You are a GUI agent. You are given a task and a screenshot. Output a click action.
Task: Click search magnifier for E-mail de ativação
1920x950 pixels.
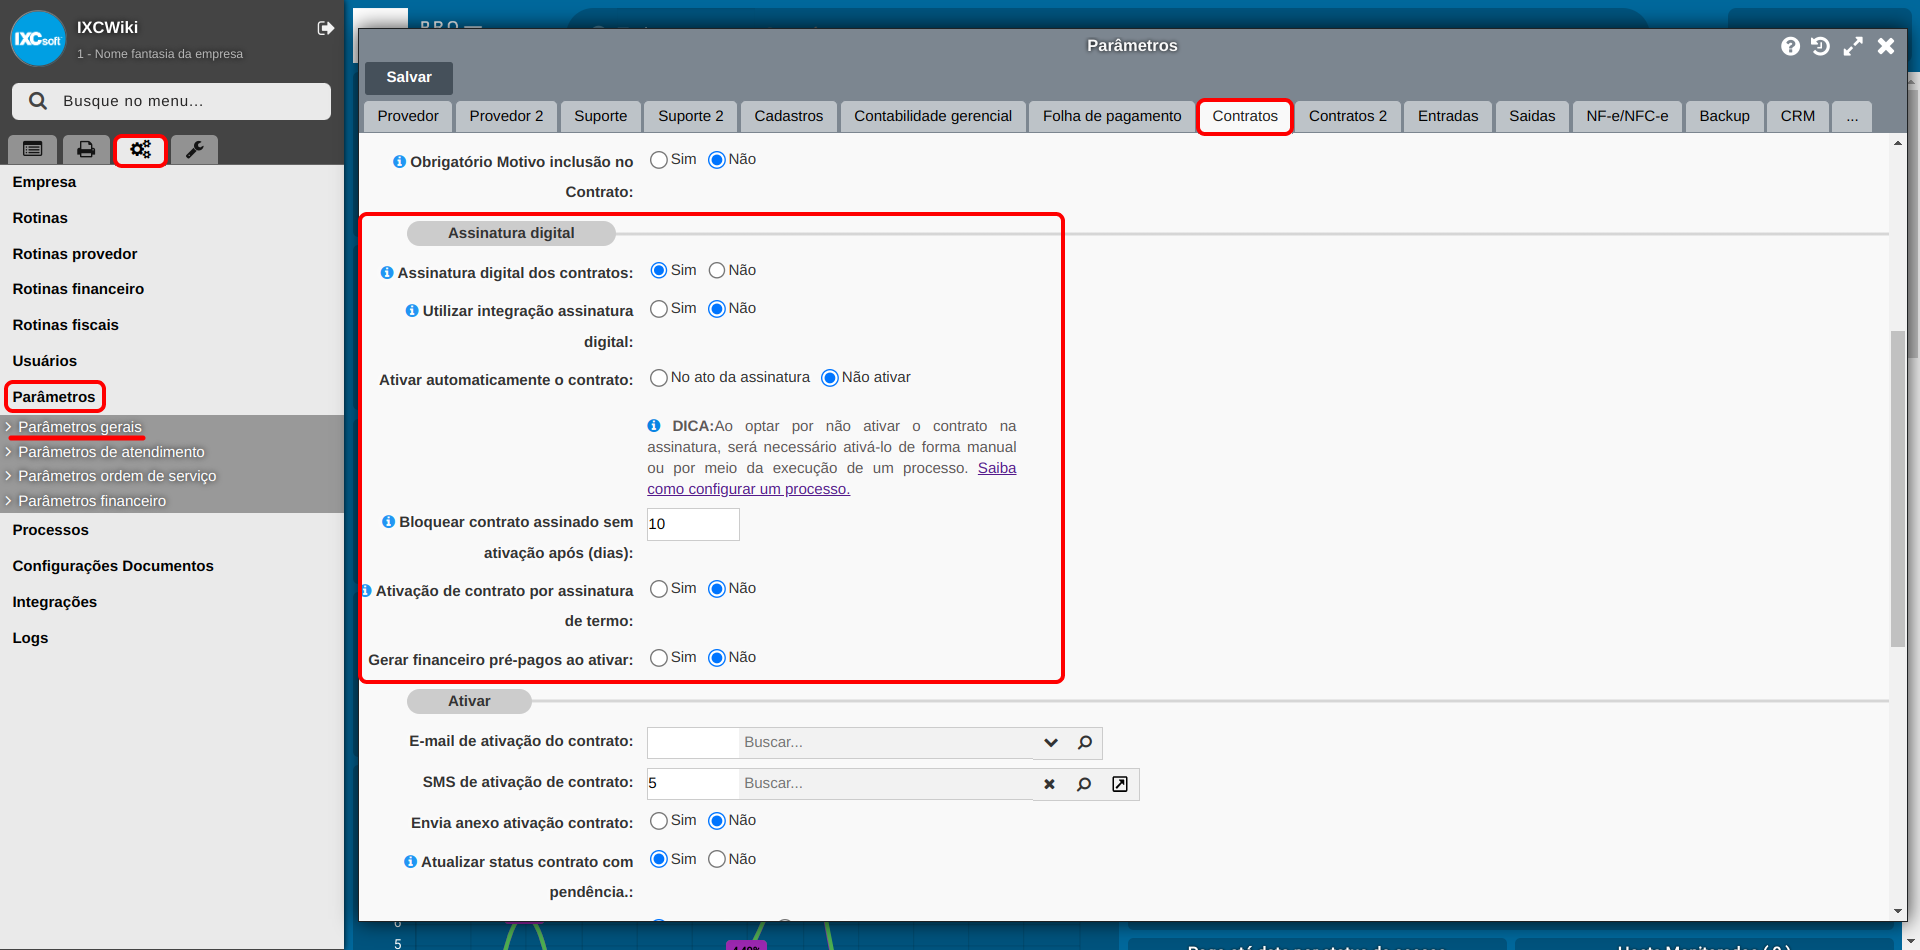[1085, 742]
